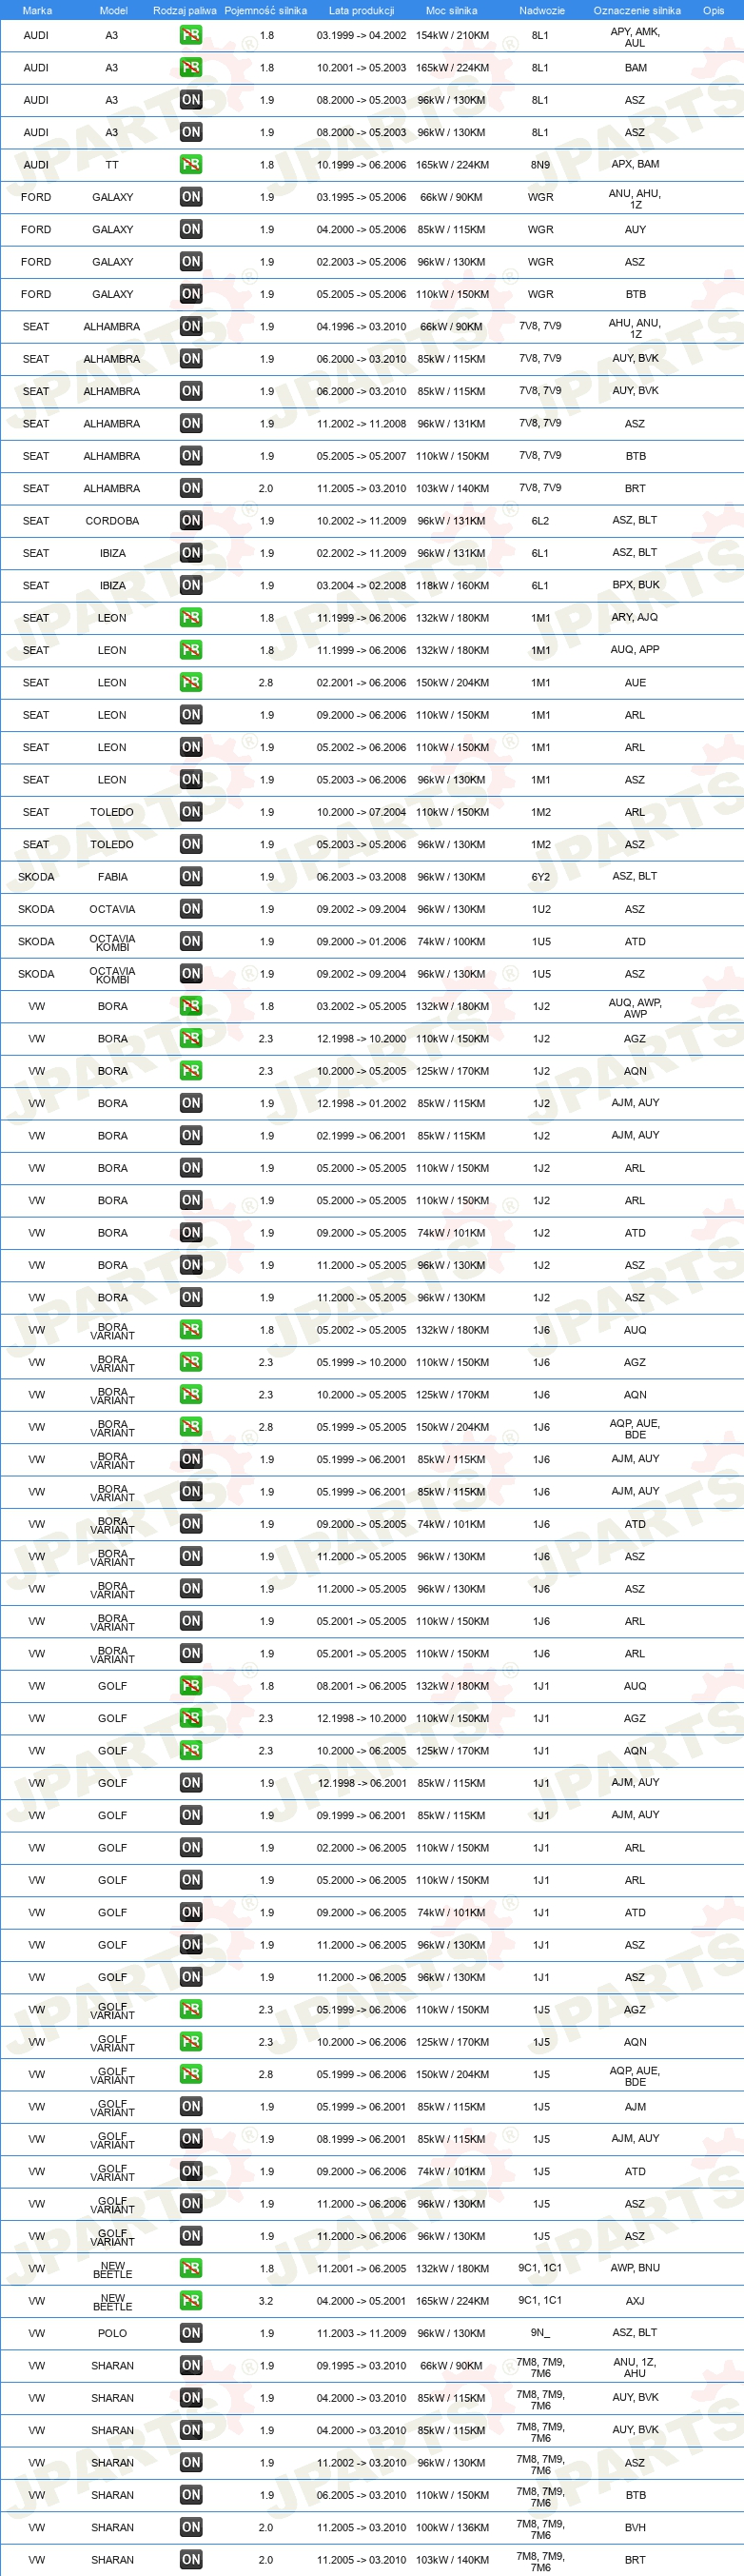Image resolution: width=744 pixels, height=2576 pixels.
Task: Click petrol icon for VW Bora Variant 2.8
Action: click(x=191, y=1427)
